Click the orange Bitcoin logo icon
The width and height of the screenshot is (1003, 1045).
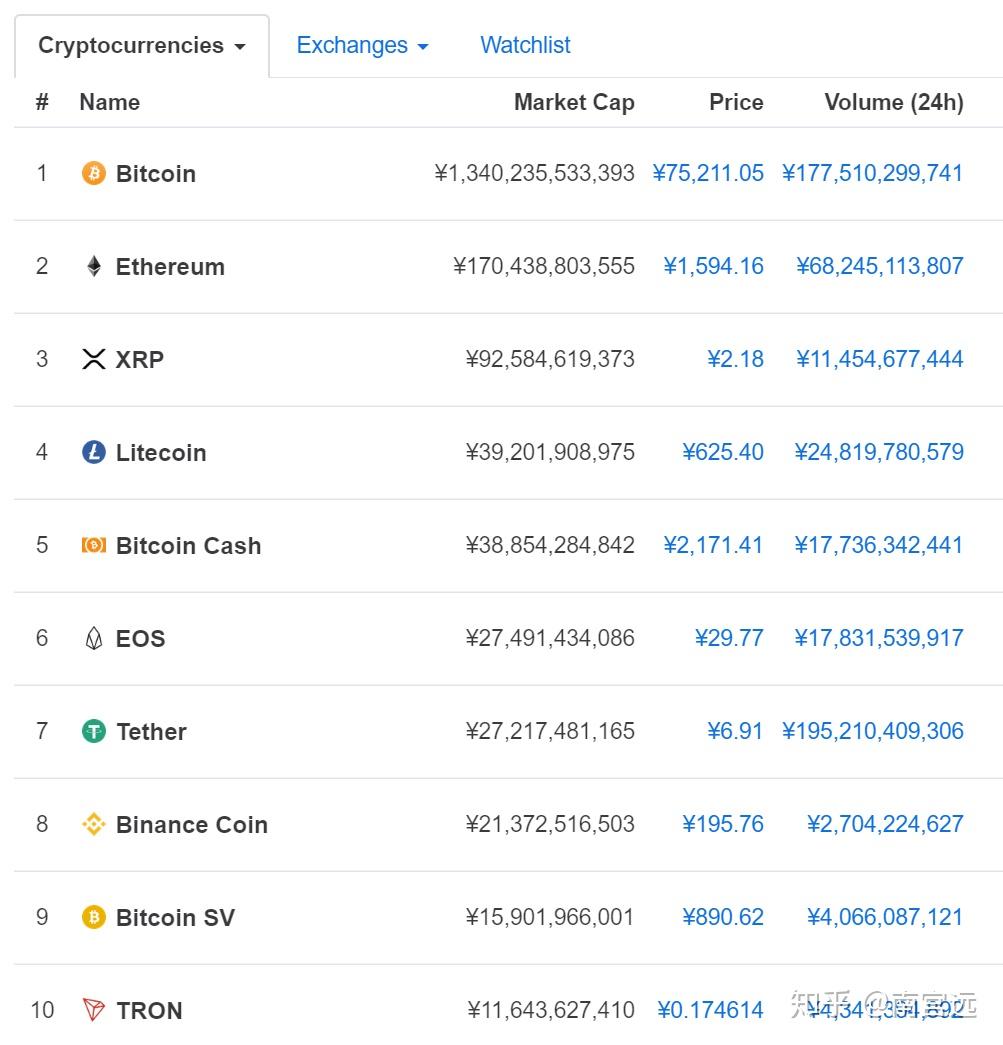point(93,173)
